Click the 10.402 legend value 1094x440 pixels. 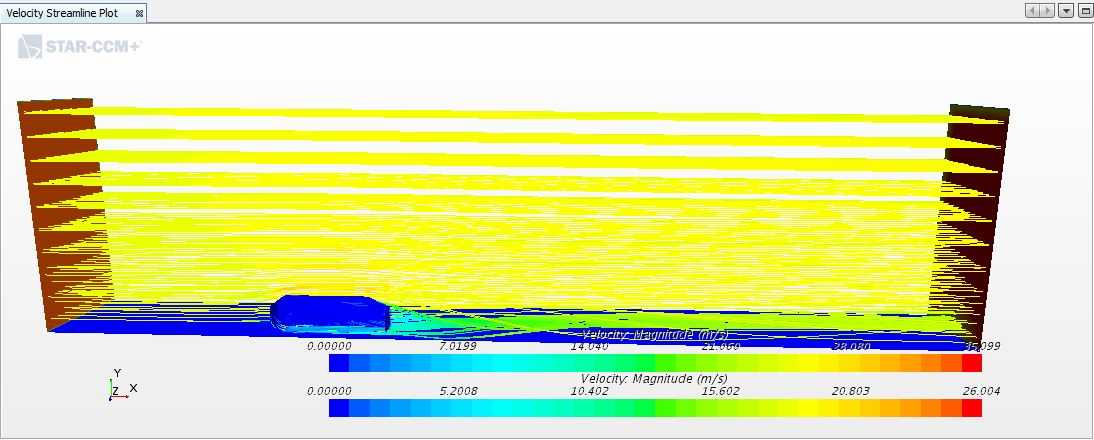pyautogui.click(x=590, y=391)
